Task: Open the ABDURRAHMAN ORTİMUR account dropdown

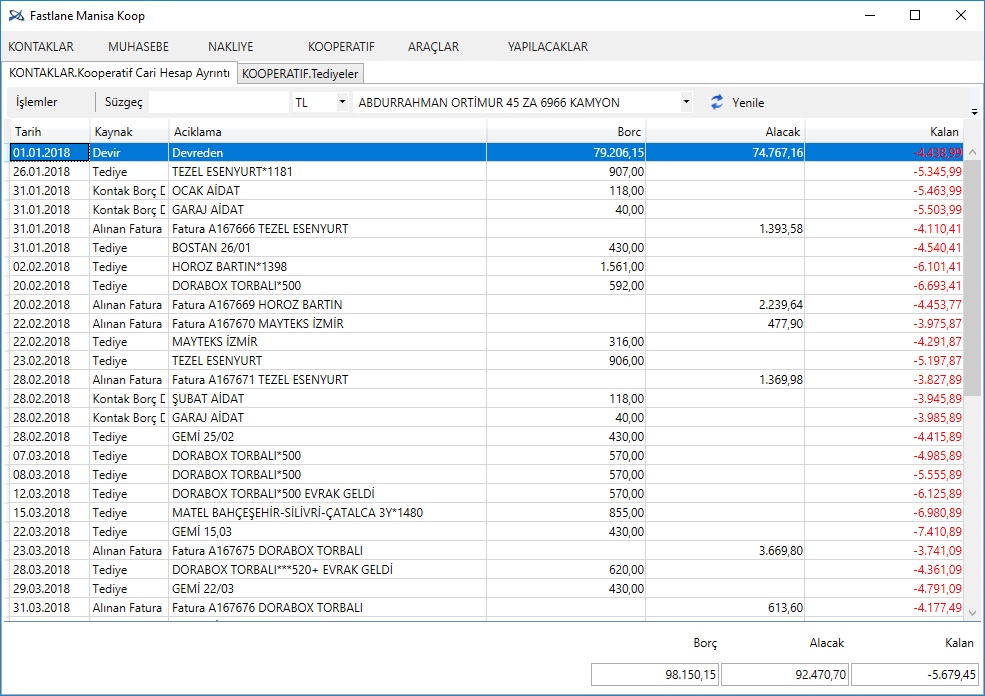Action: click(x=686, y=102)
